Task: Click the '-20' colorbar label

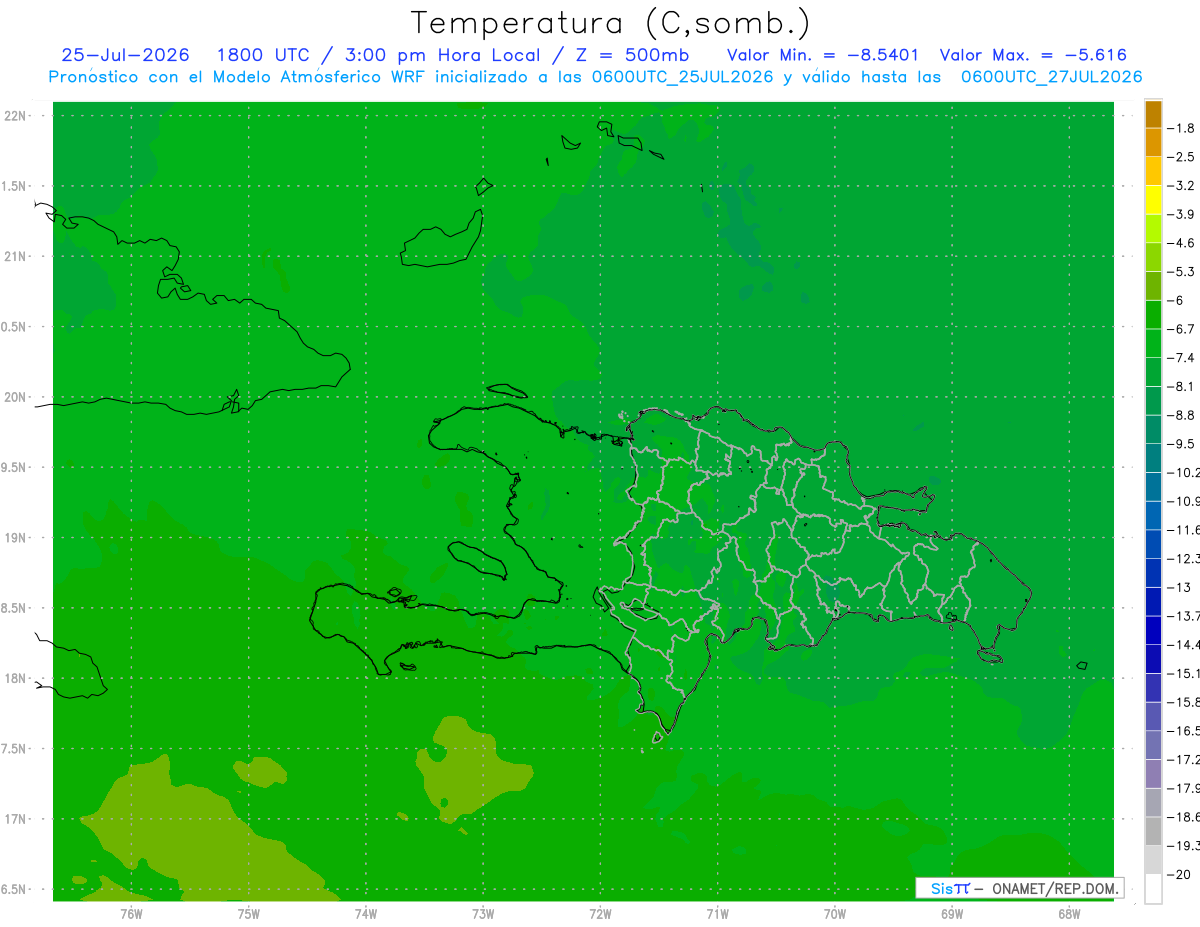Action: pos(1178,875)
